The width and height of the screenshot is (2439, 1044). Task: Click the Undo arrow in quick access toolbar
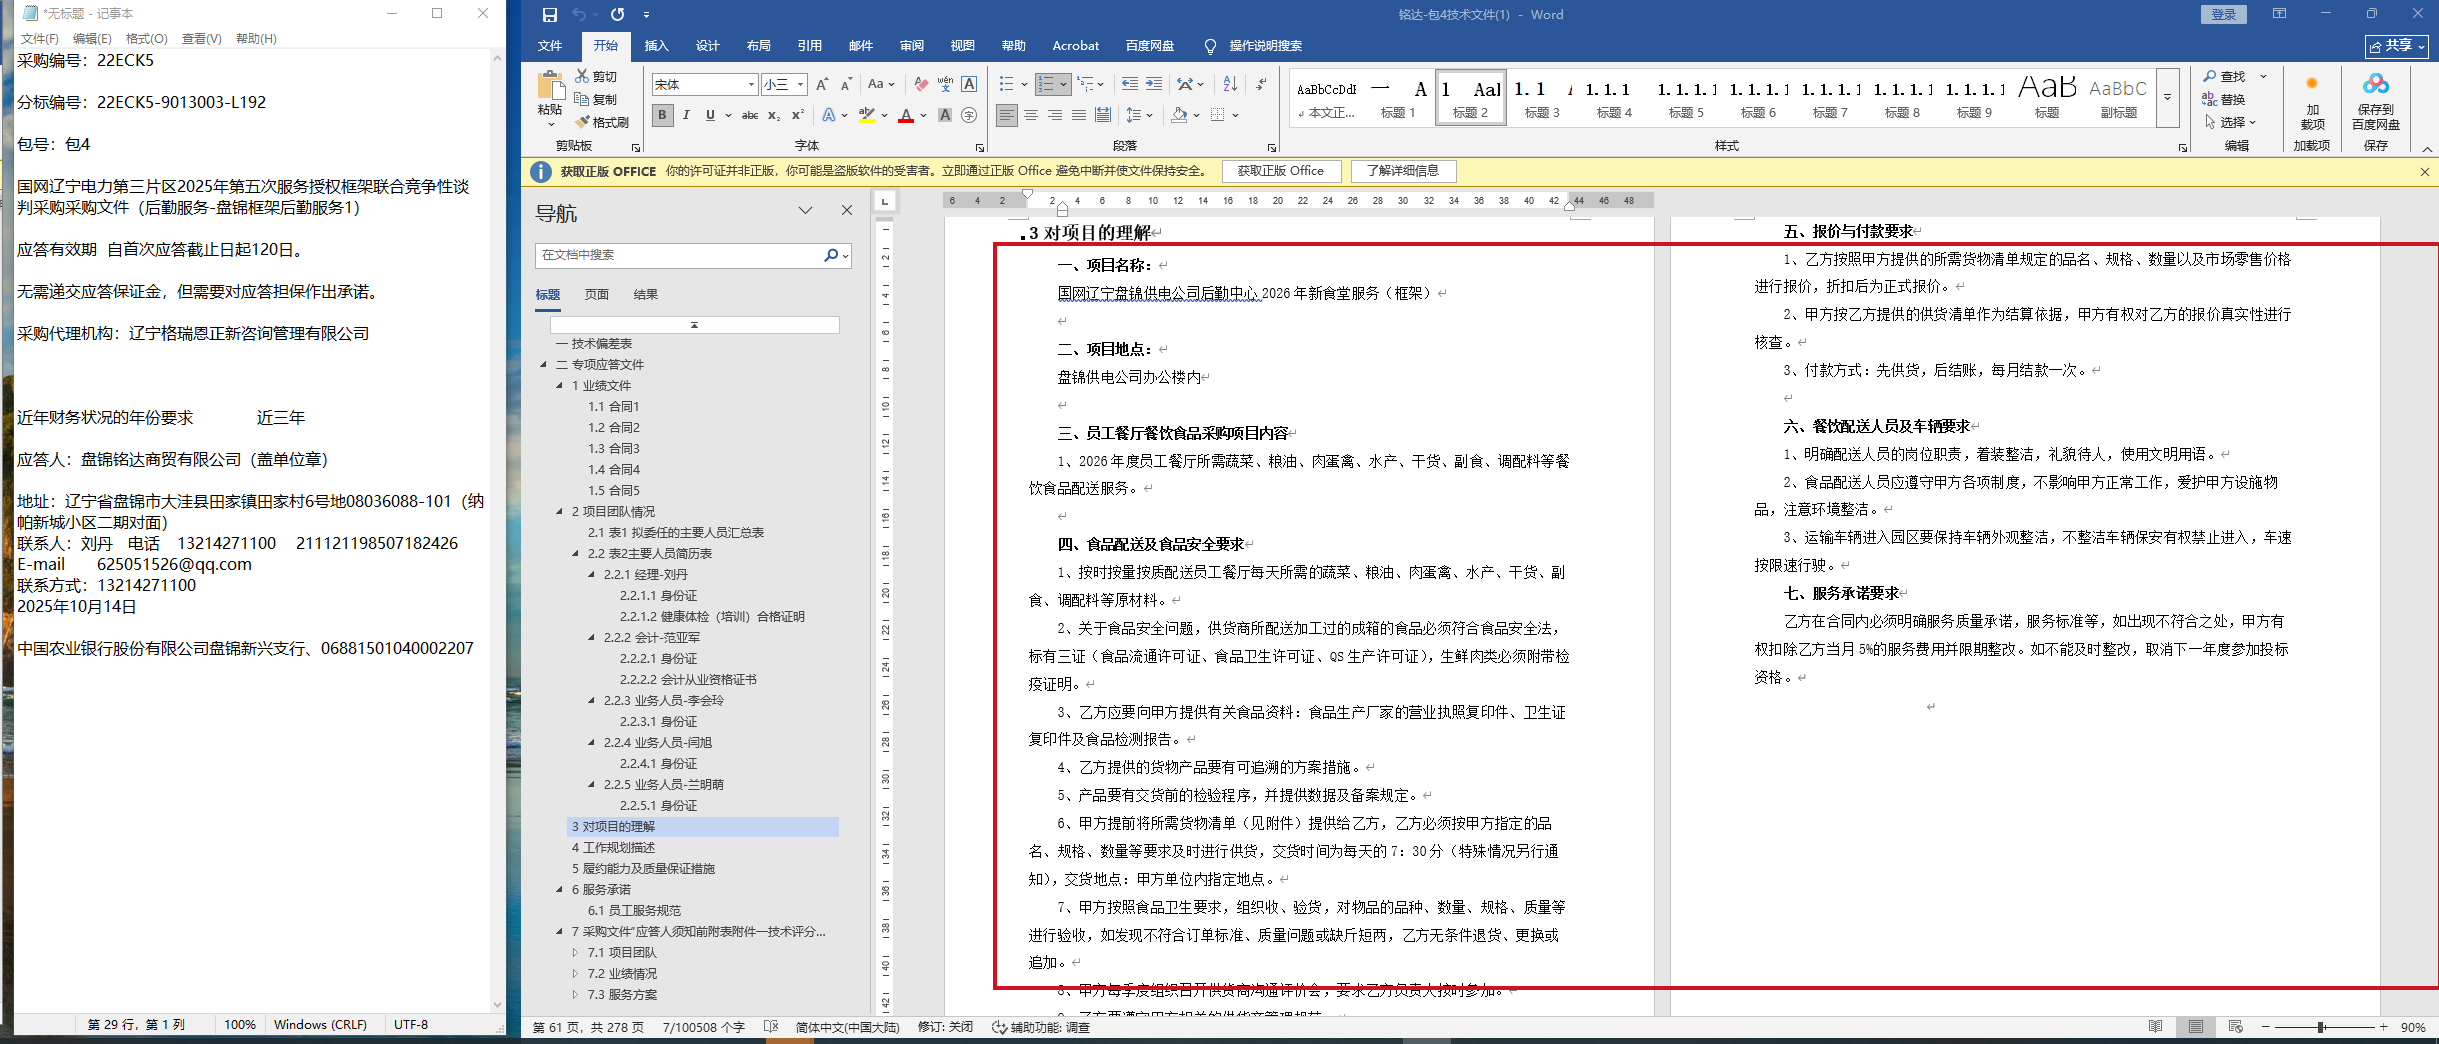[579, 15]
